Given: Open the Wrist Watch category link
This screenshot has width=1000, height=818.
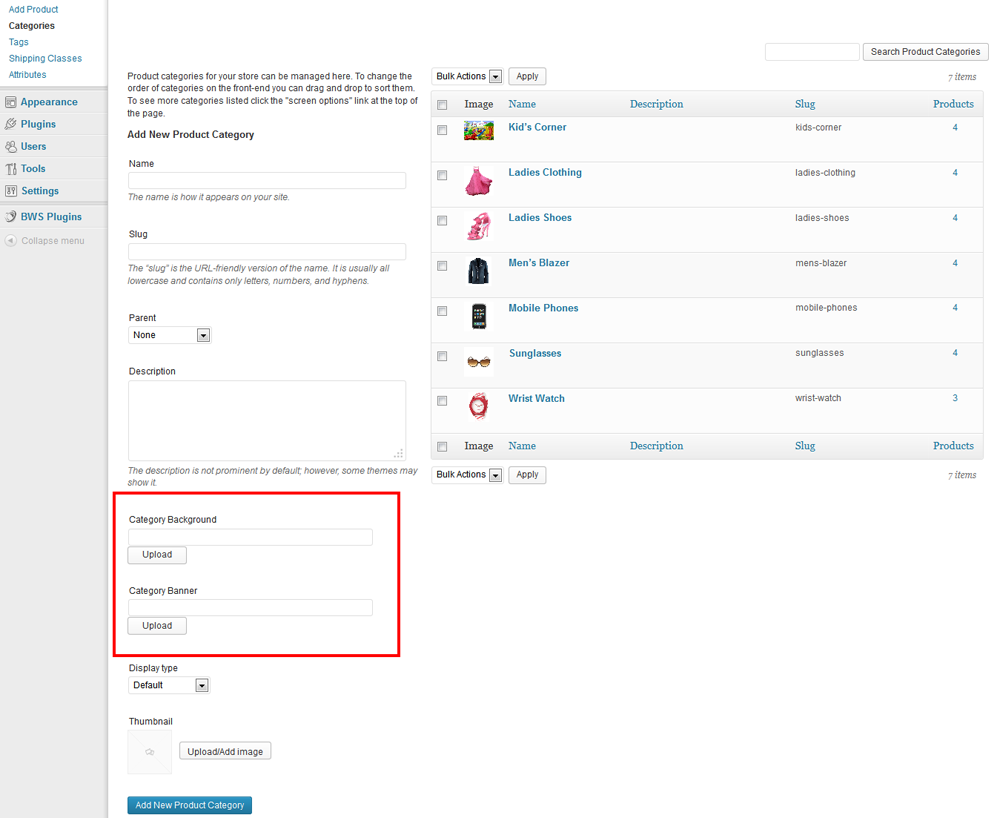Looking at the screenshot, I should [x=536, y=398].
